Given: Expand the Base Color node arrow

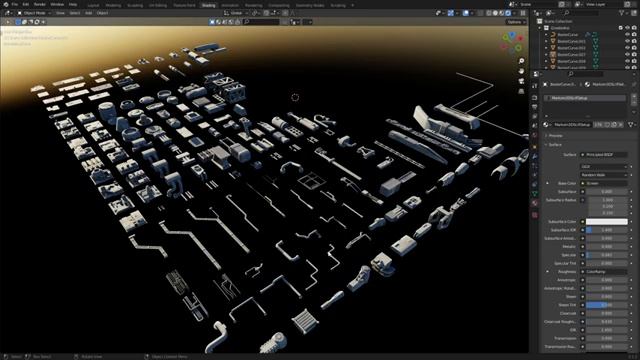Looking at the screenshot, I should (547, 183).
